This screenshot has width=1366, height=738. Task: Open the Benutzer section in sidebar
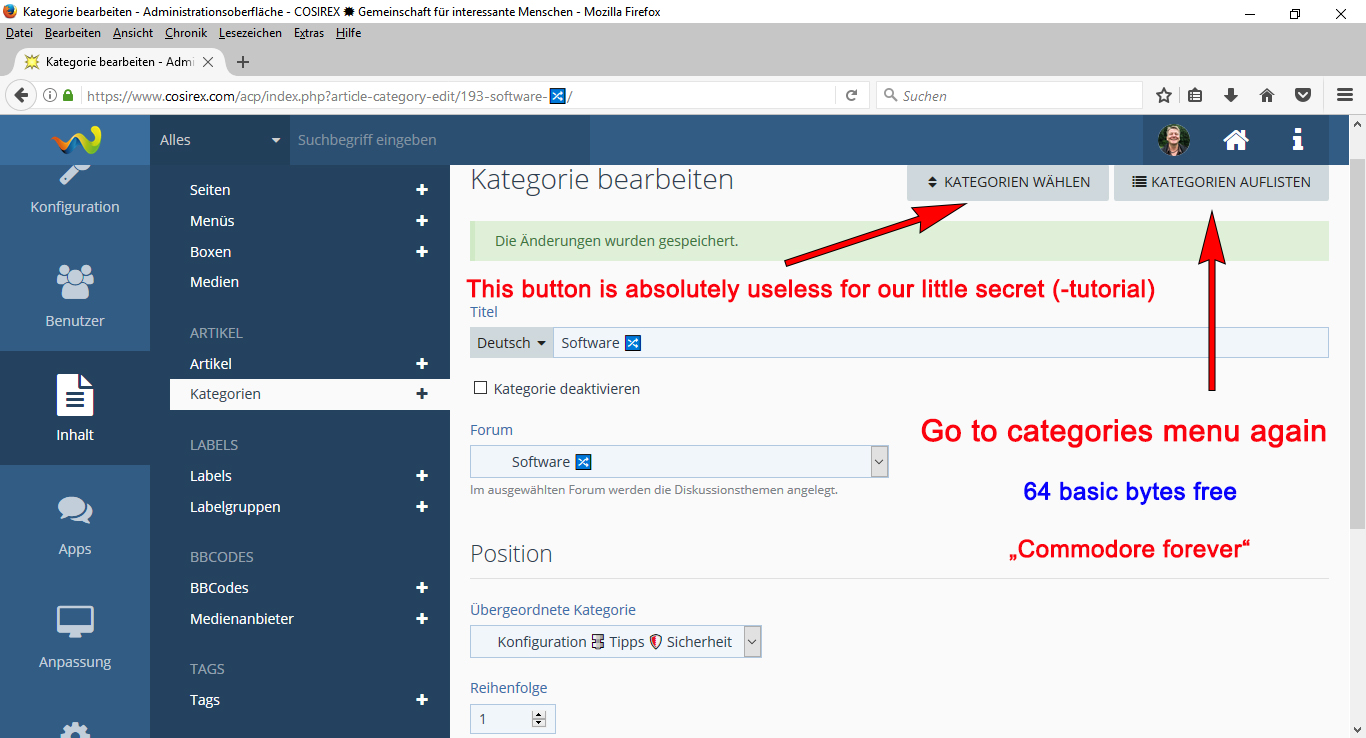[75, 294]
